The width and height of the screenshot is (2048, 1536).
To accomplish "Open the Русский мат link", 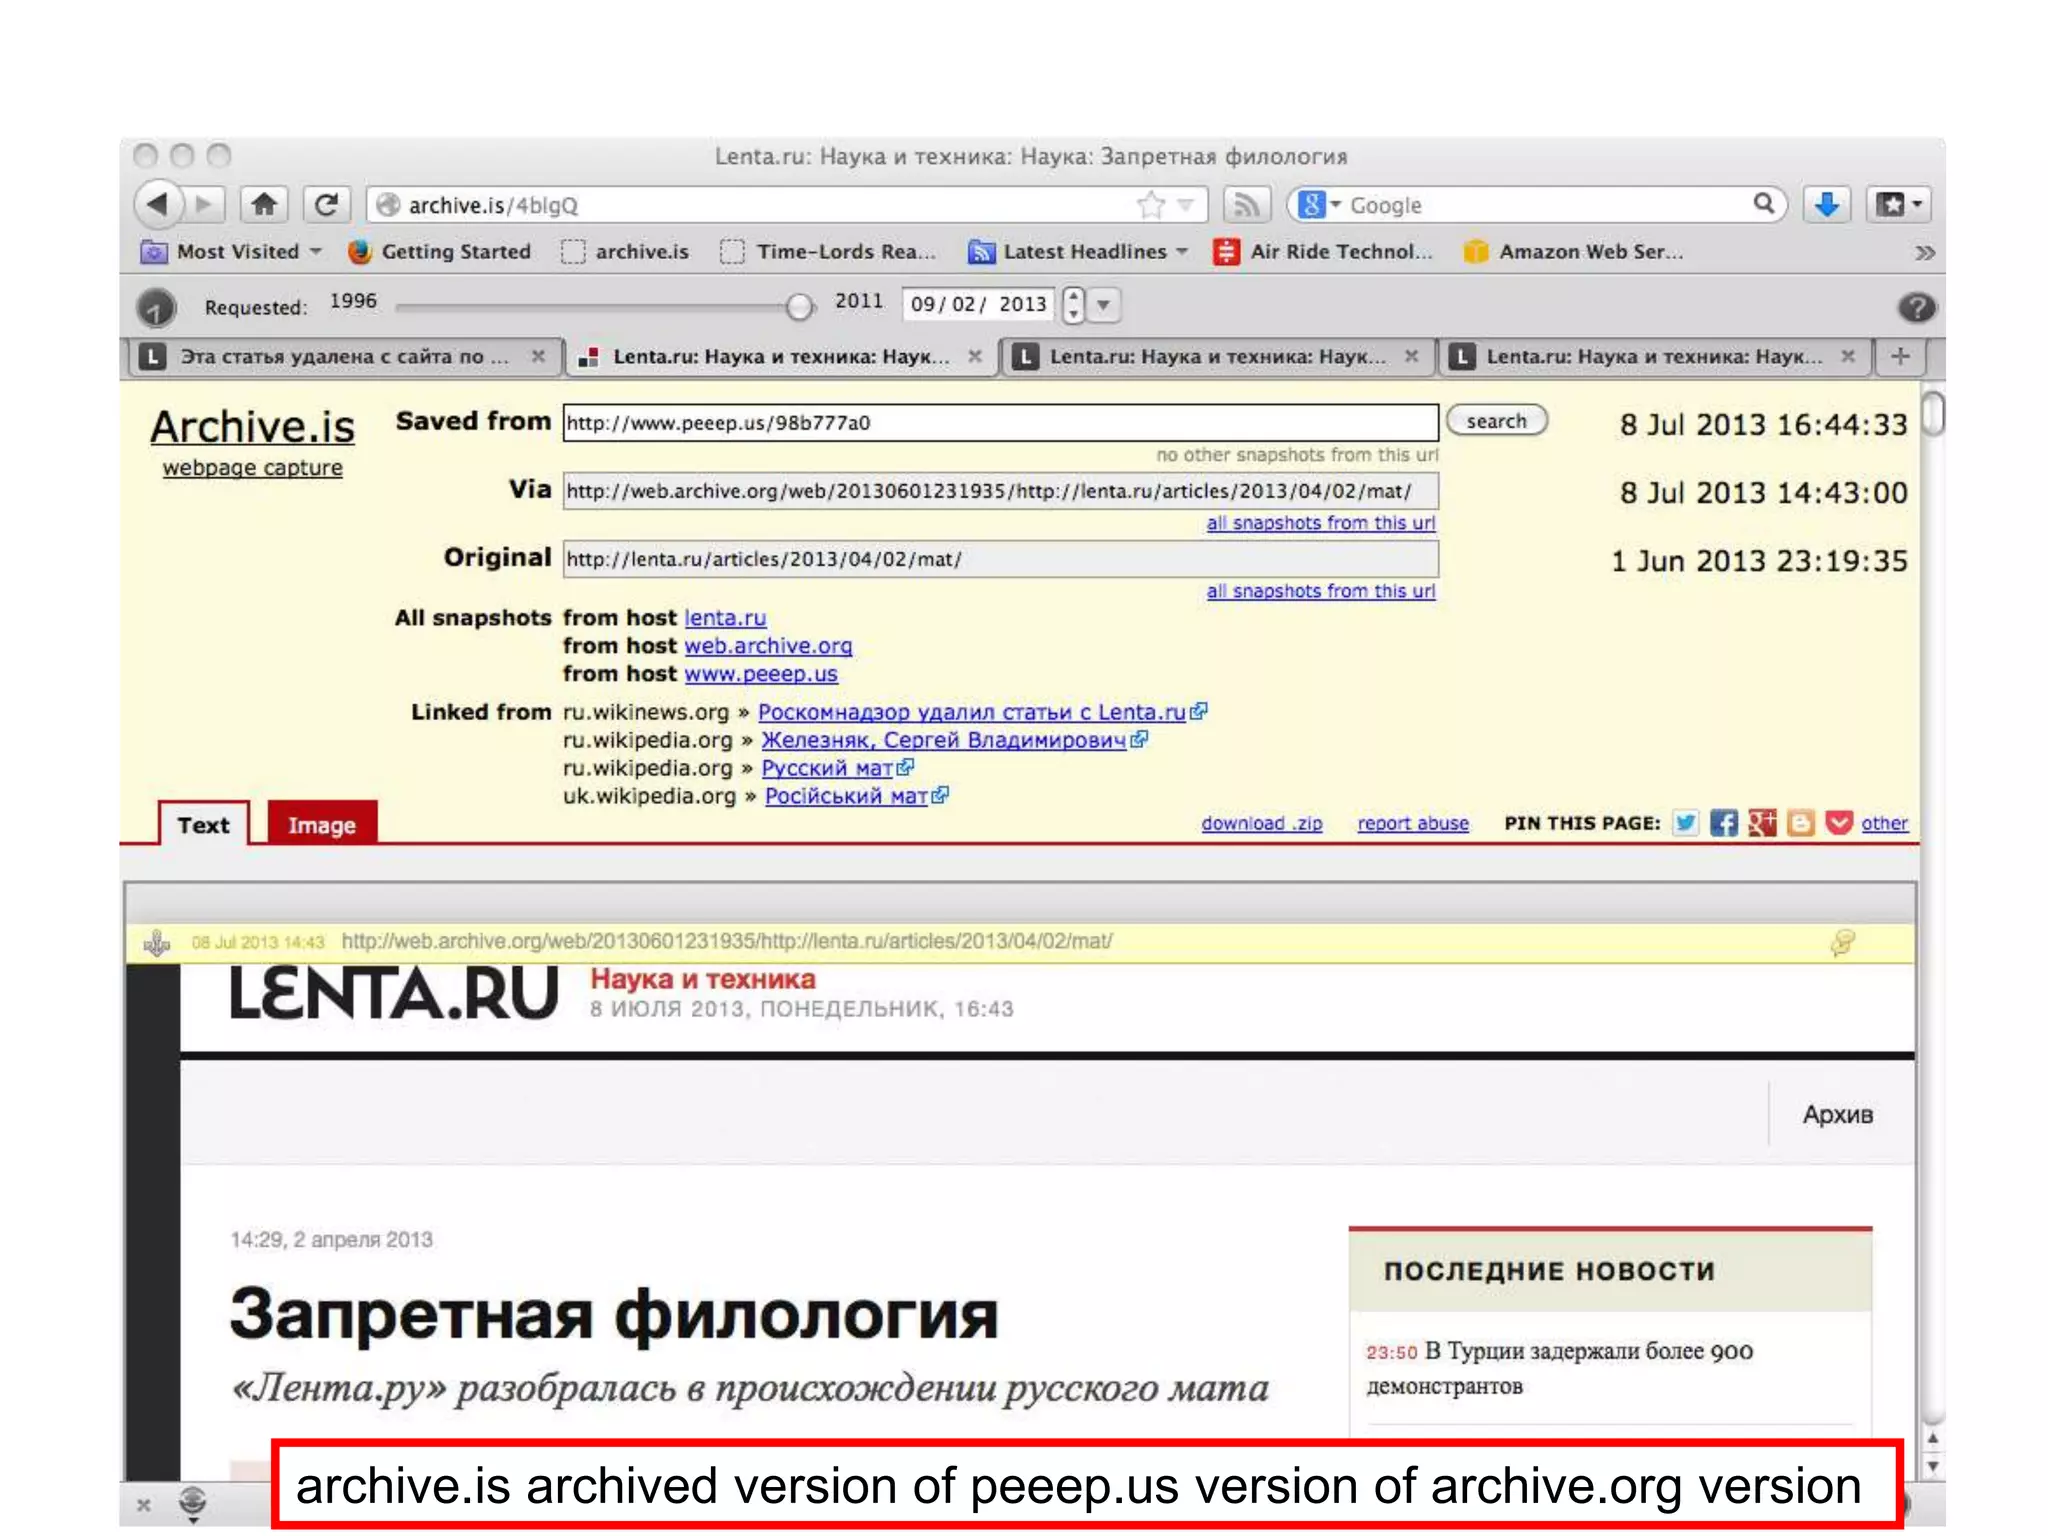I will coord(827,768).
